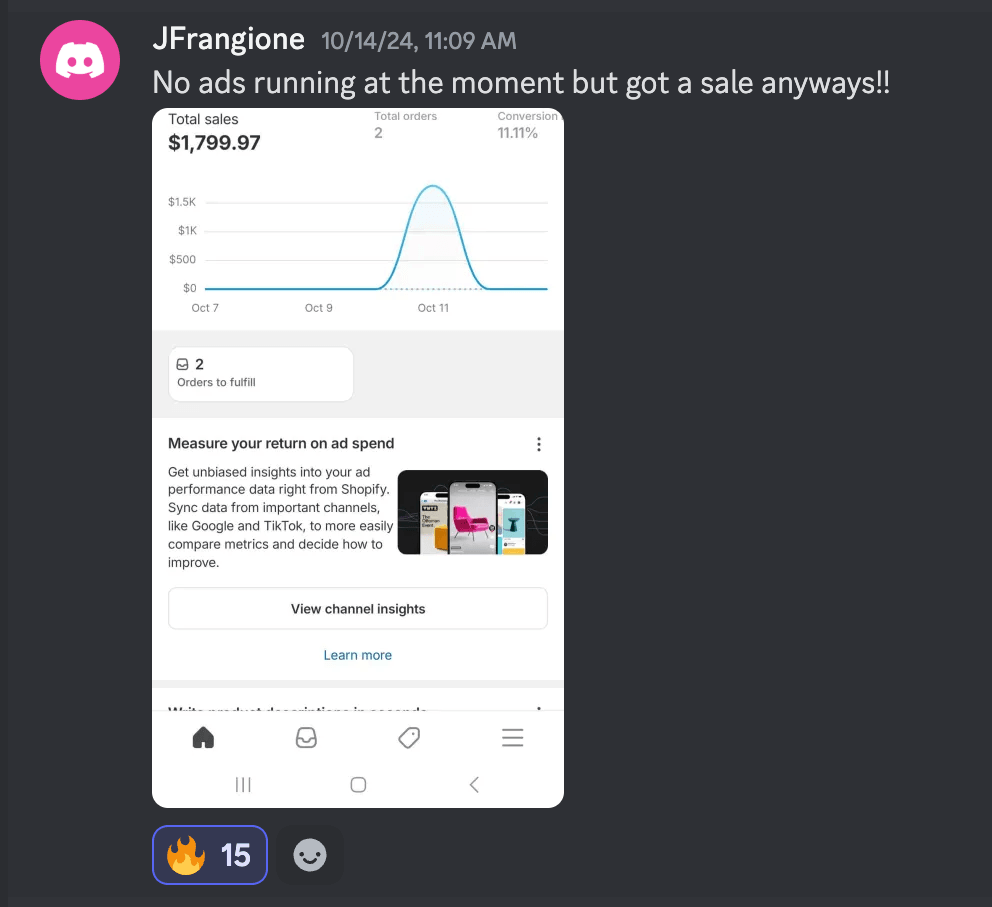Click JFrangione's pink Discord avatar
The width and height of the screenshot is (992, 907).
[80, 60]
